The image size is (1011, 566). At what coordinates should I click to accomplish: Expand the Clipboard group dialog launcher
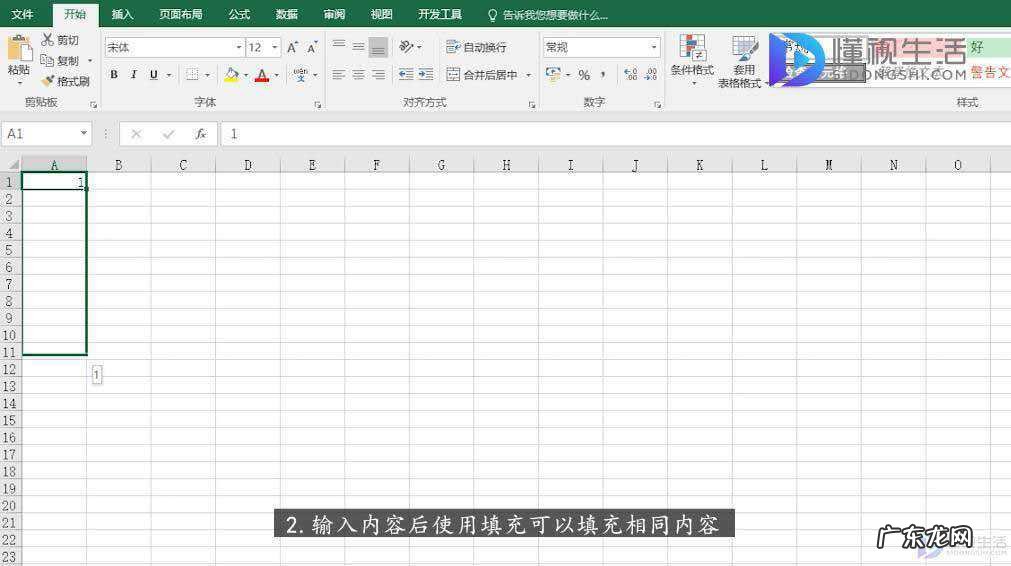[x=93, y=104]
